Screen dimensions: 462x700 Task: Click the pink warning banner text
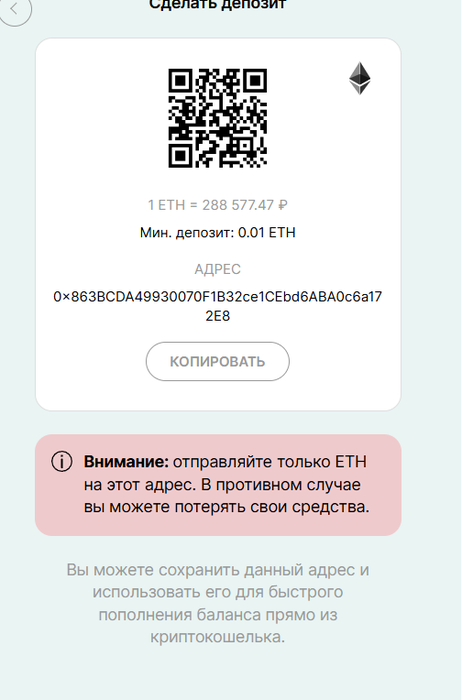[x=227, y=484]
